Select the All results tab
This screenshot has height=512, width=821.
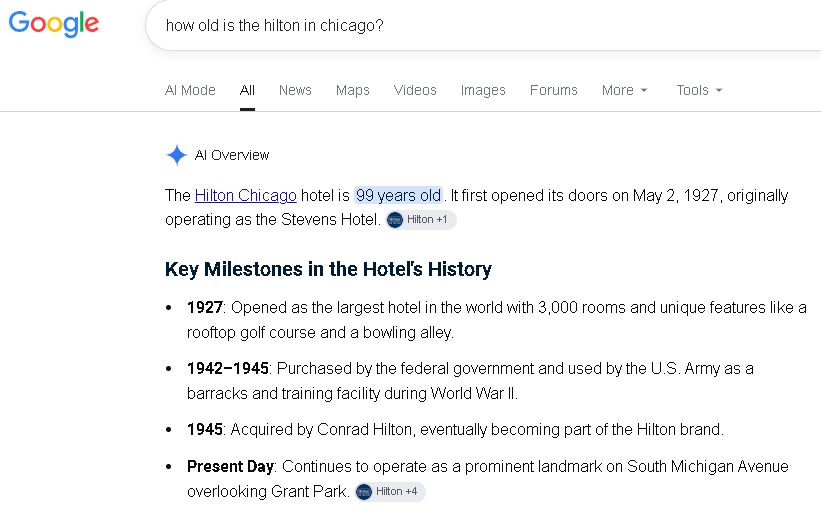point(247,90)
